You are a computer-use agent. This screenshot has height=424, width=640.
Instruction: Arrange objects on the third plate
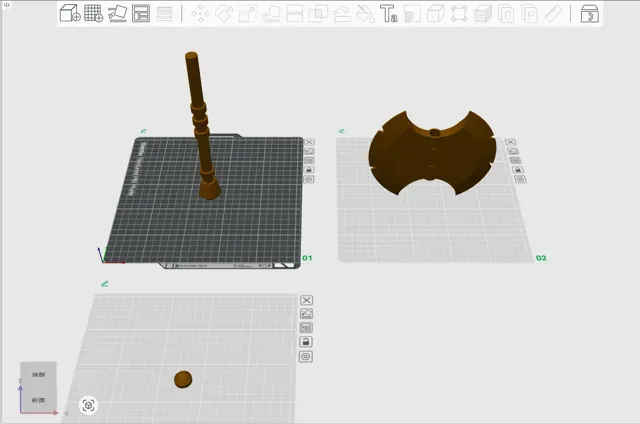click(x=306, y=328)
